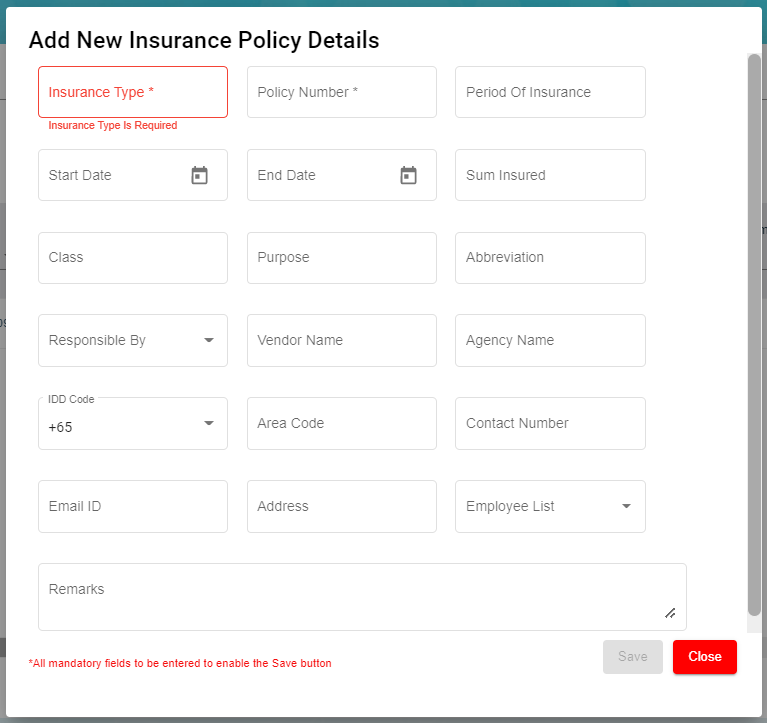Open the Start Date calendar picker
Screen dimensions: 767x723
pyautogui.click(x=199, y=176)
